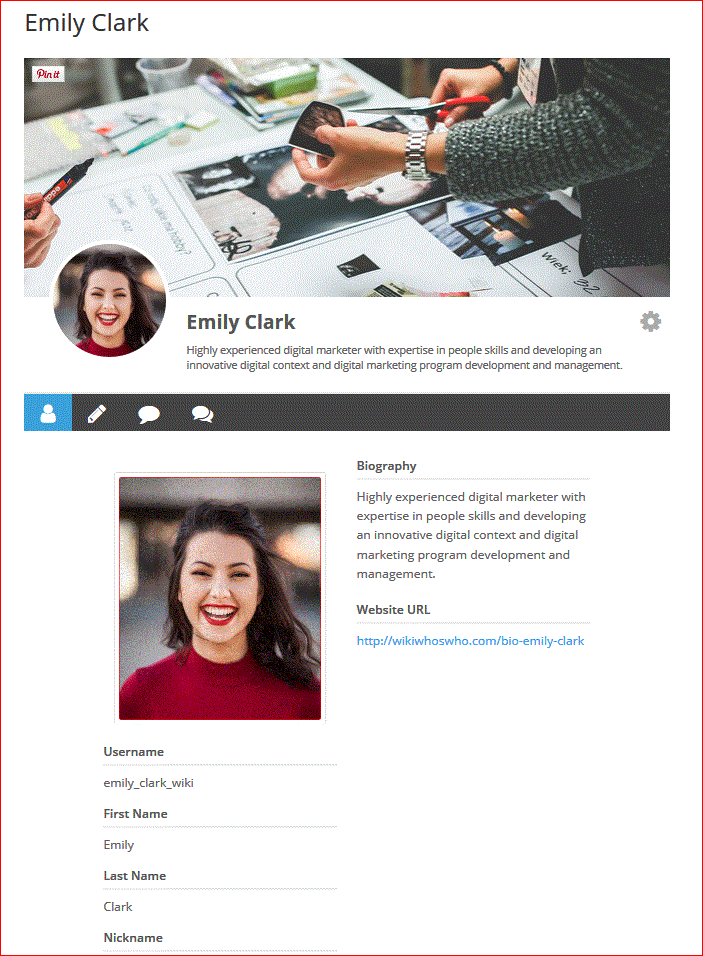Click the Pin it button on cover photo
Screen dimensions: 703x956
coord(48,74)
